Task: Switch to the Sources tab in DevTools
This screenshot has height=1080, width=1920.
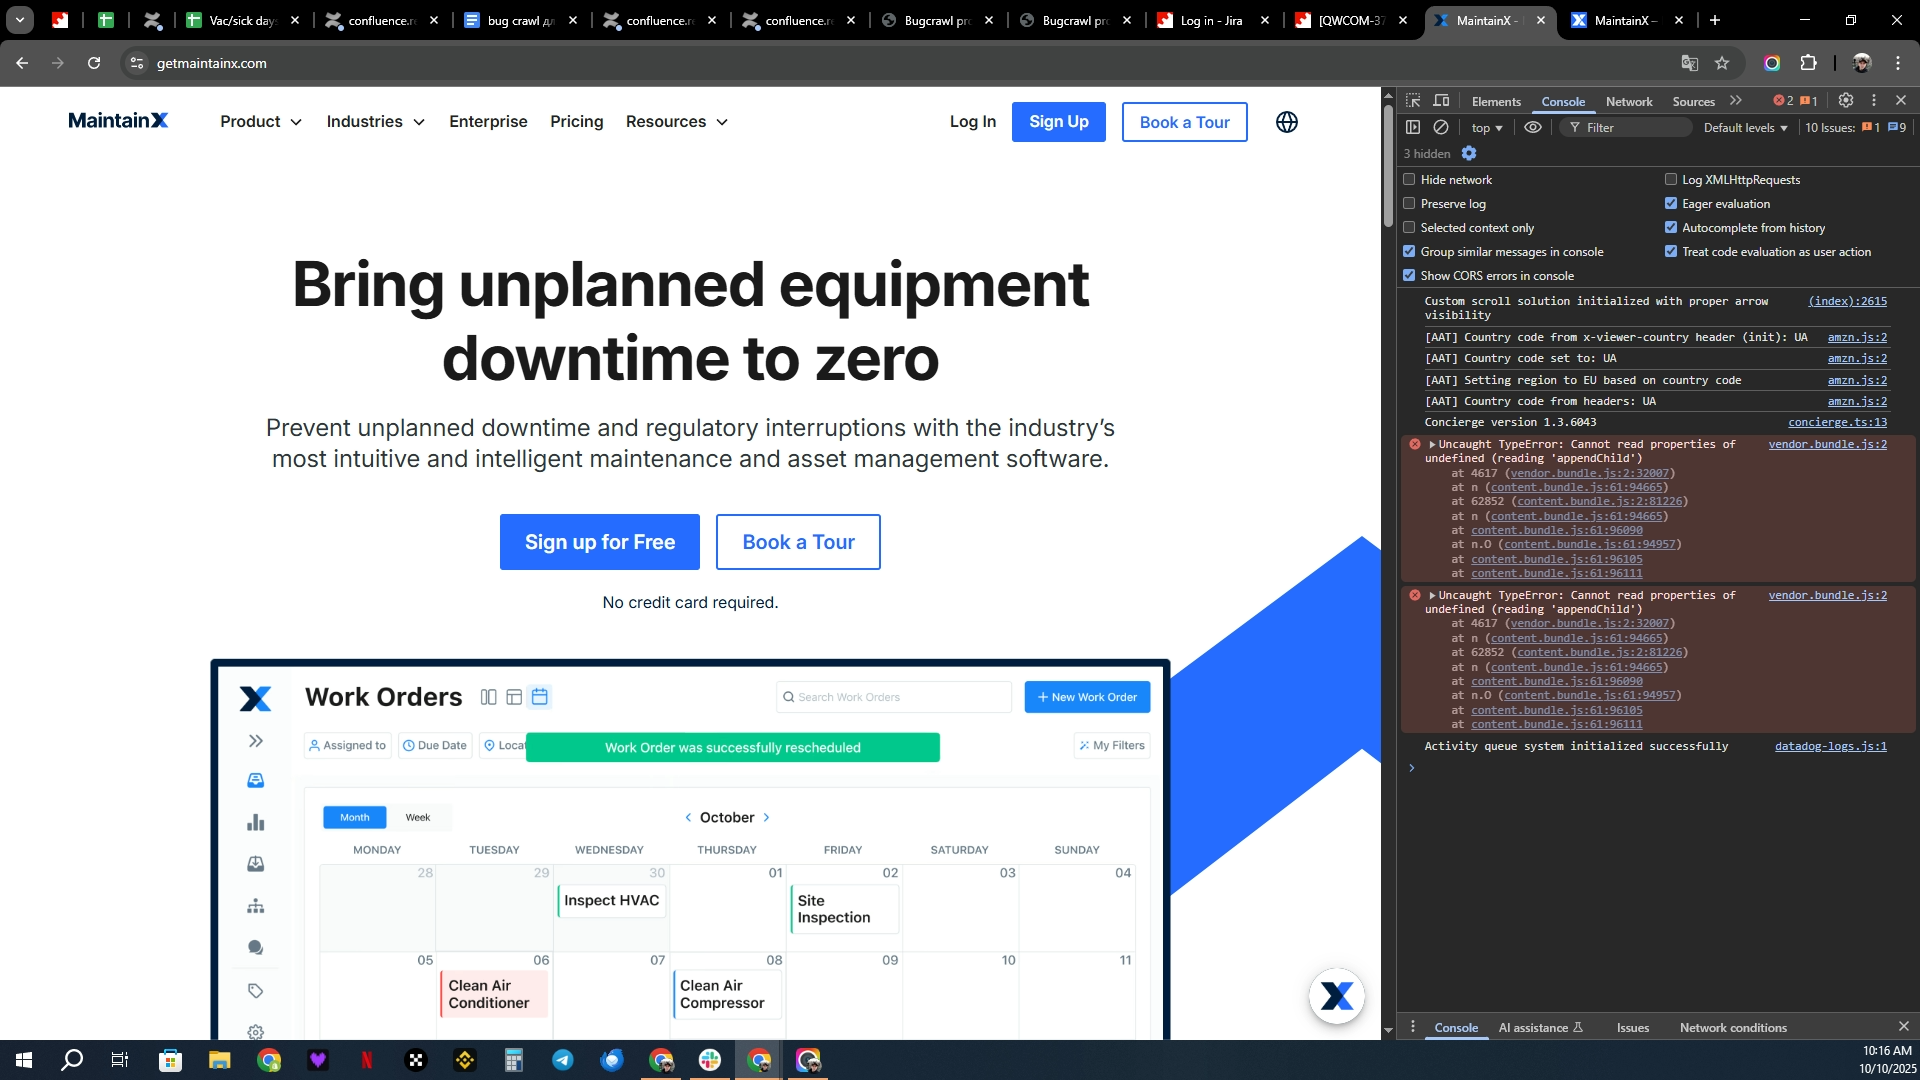Action: click(1694, 101)
